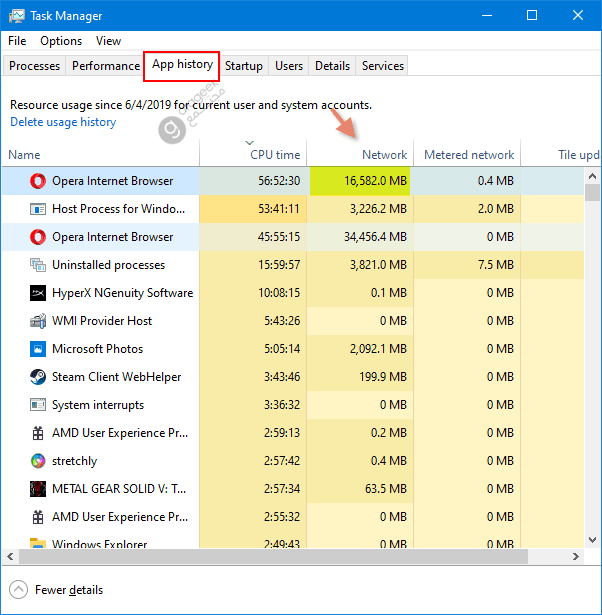Select the Uninstalled processes row name
This screenshot has height=615, width=602.
tap(108, 265)
